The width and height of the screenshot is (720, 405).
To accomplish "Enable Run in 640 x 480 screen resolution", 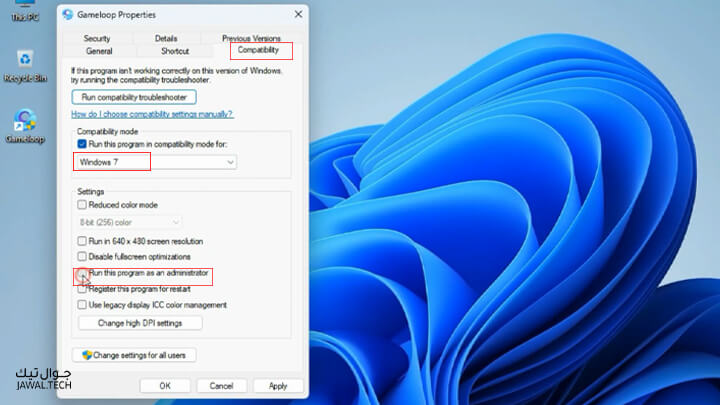I will point(82,241).
